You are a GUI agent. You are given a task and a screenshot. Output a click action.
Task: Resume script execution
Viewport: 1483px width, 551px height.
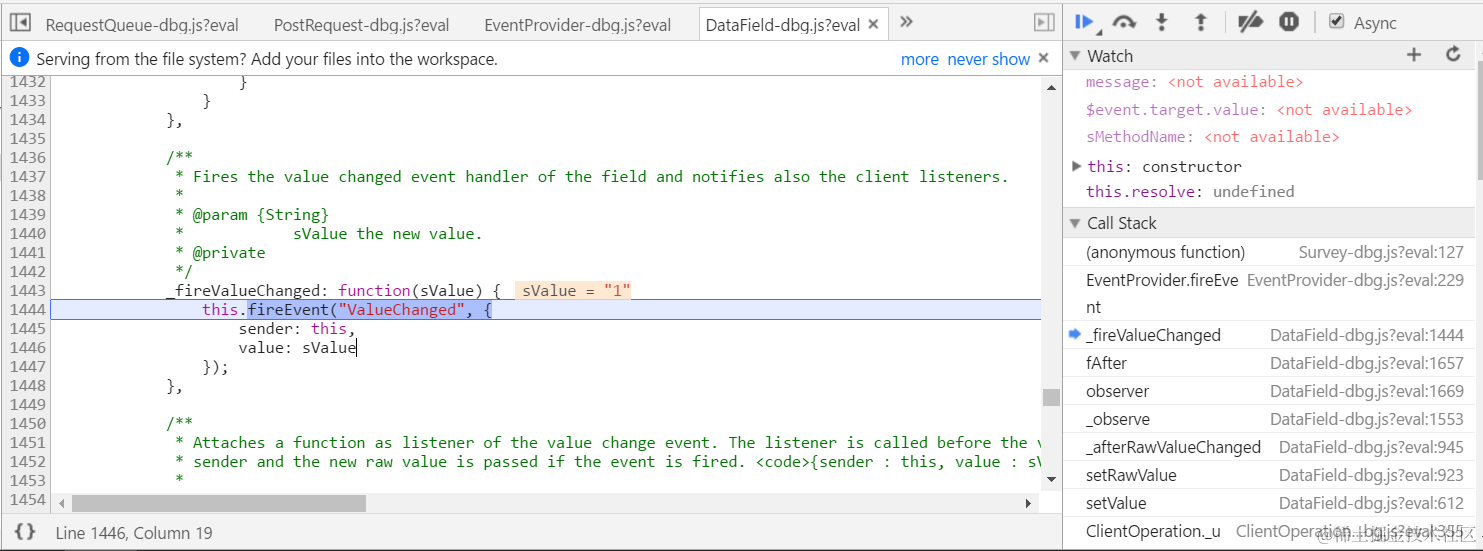click(1084, 22)
